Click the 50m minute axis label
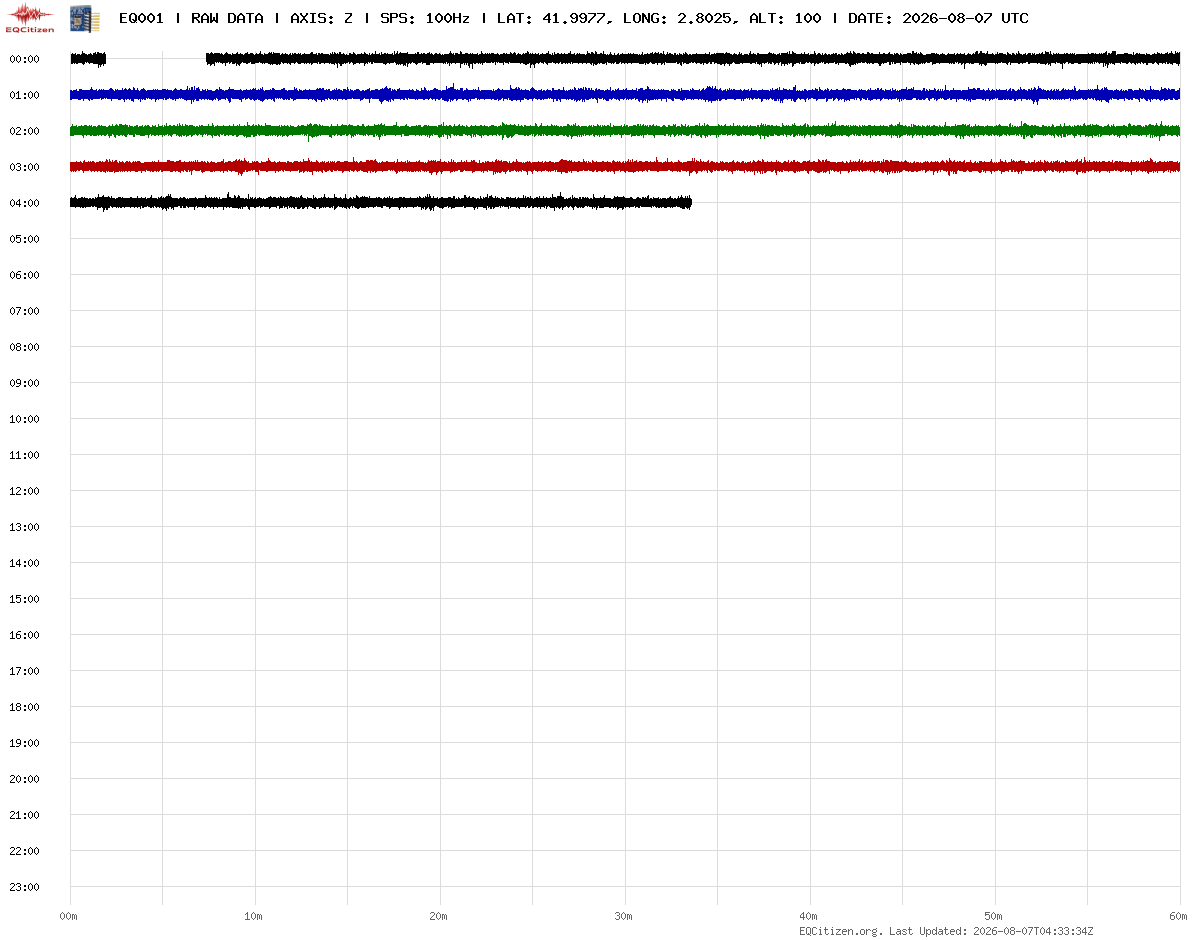1200x940 pixels. [x=994, y=916]
